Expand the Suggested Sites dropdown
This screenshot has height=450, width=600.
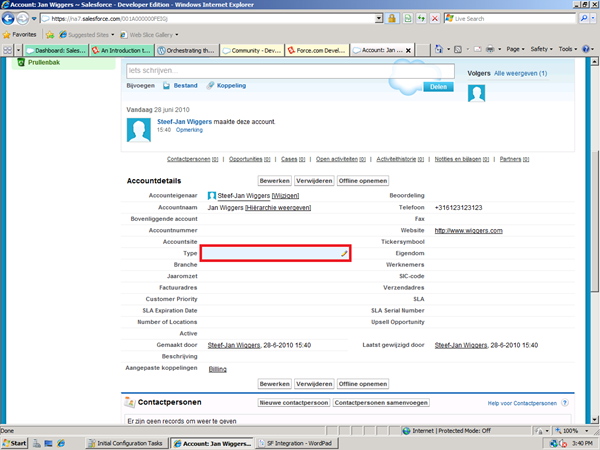point(112,35)
